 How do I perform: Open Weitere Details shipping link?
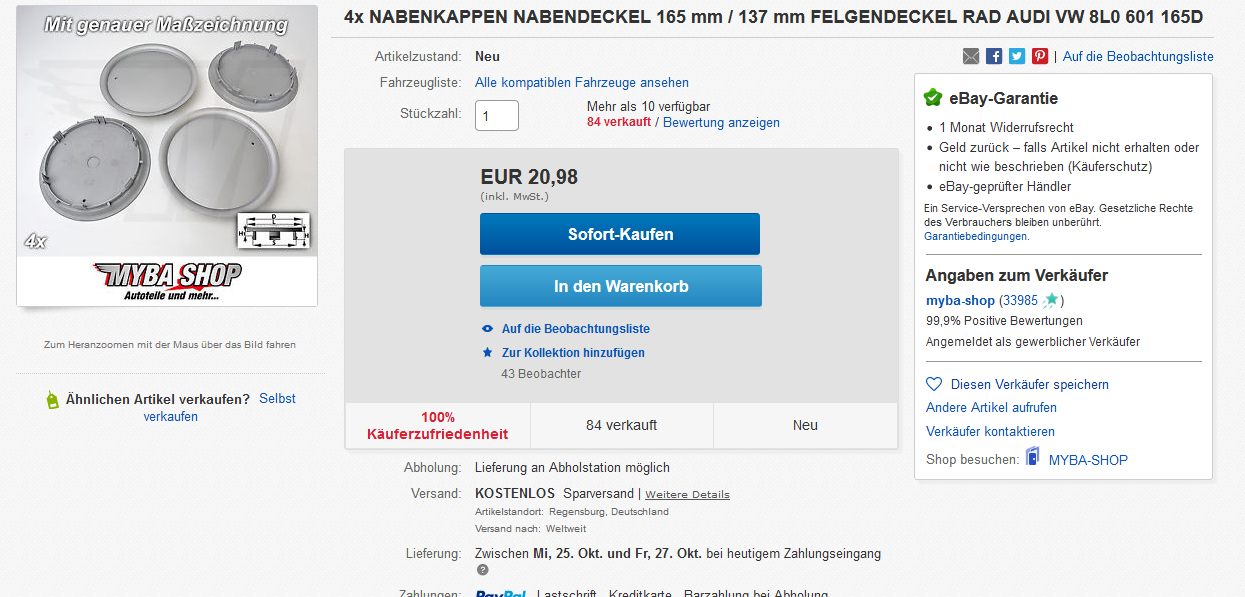pyautogui.click(x=687, y=494)
